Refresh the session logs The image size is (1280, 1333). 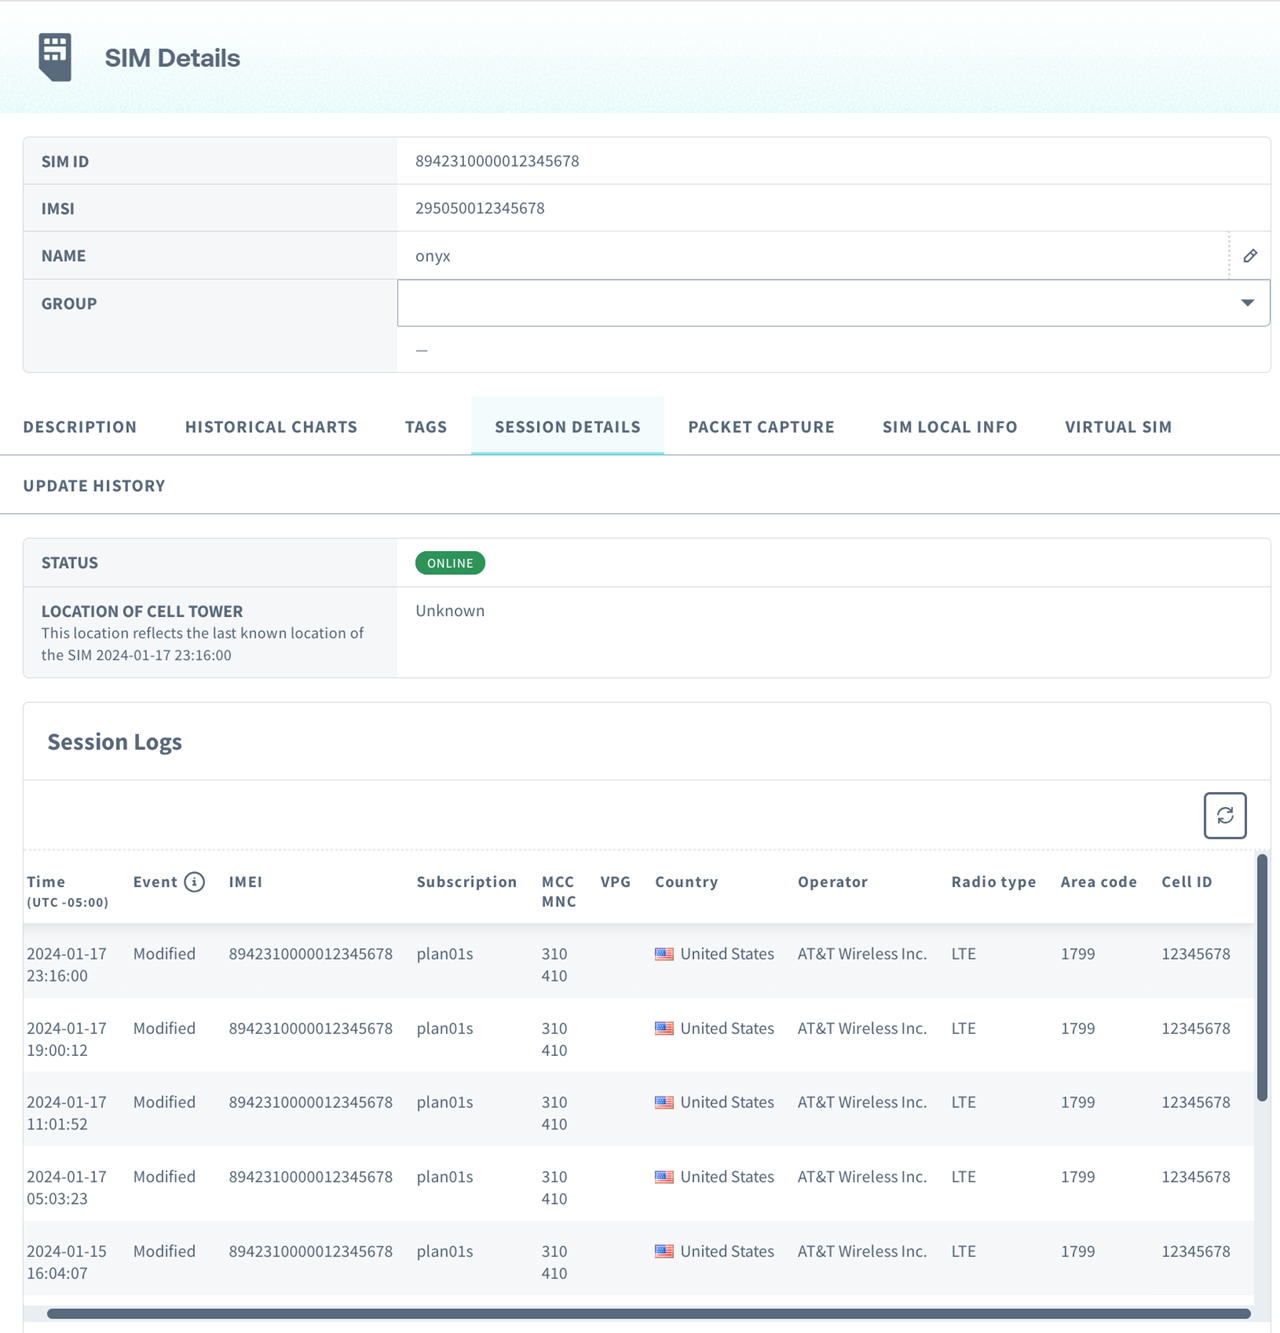(x=1225, y=816)
